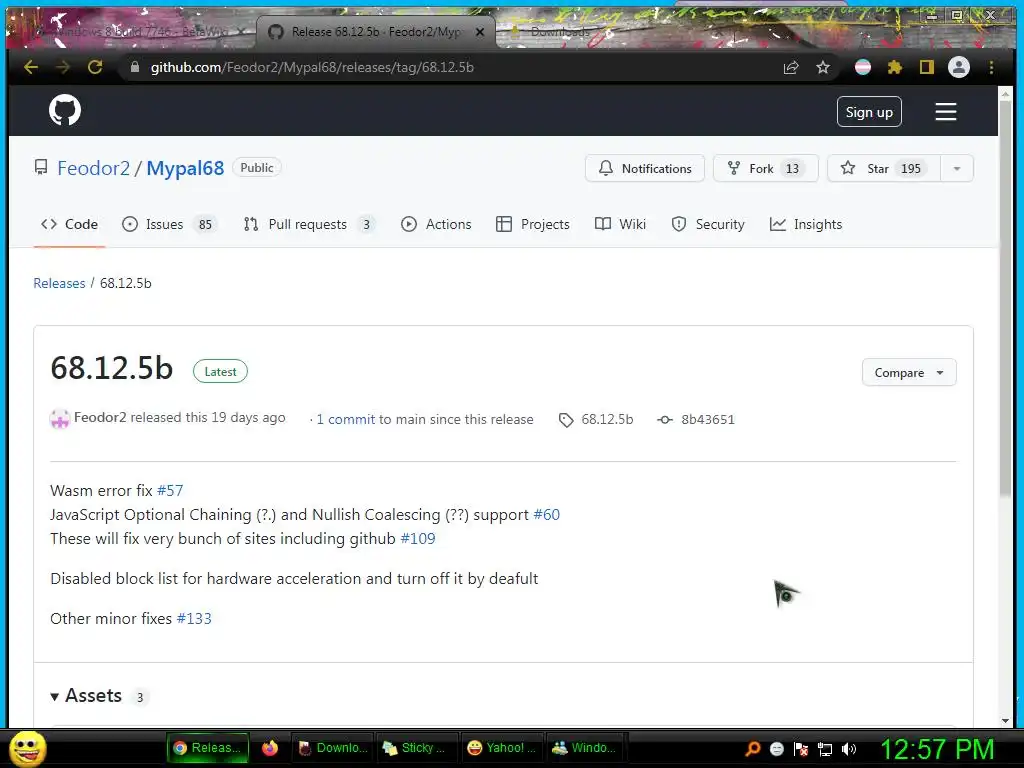Open the Wiki tab
Image resolution: width=1024 pixels, height=768 pixels.
coord(620,225)
